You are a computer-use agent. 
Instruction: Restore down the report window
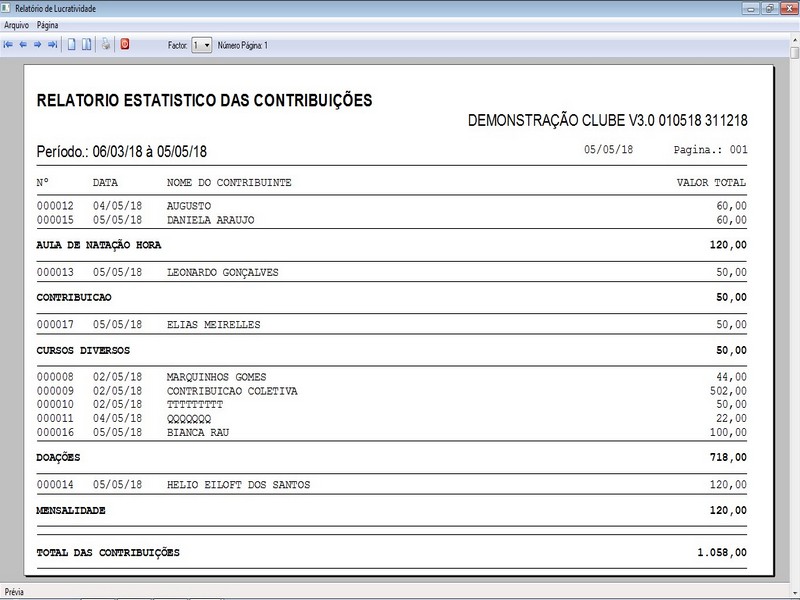[x=769, y=9]
